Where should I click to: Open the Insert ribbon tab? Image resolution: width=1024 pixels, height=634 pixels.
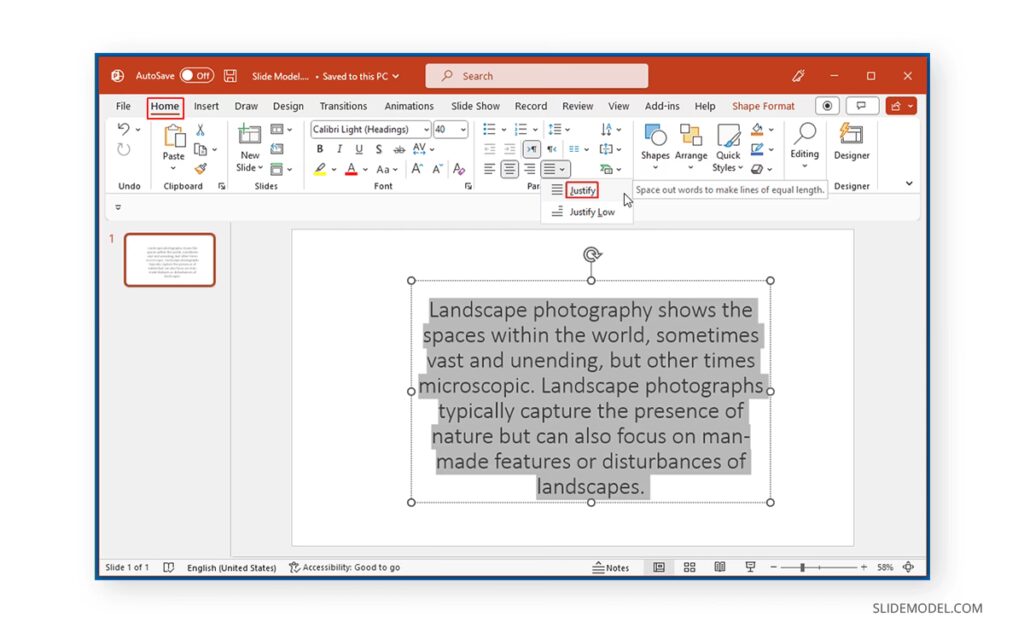click(206, 106)
